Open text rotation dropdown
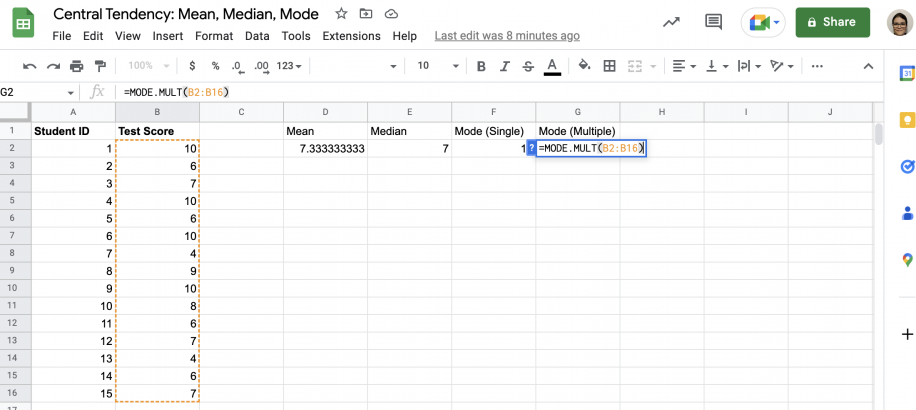Image resolution: width=916 pixels, height=410 pixels. pyautogui.click(x=782, y=66)
